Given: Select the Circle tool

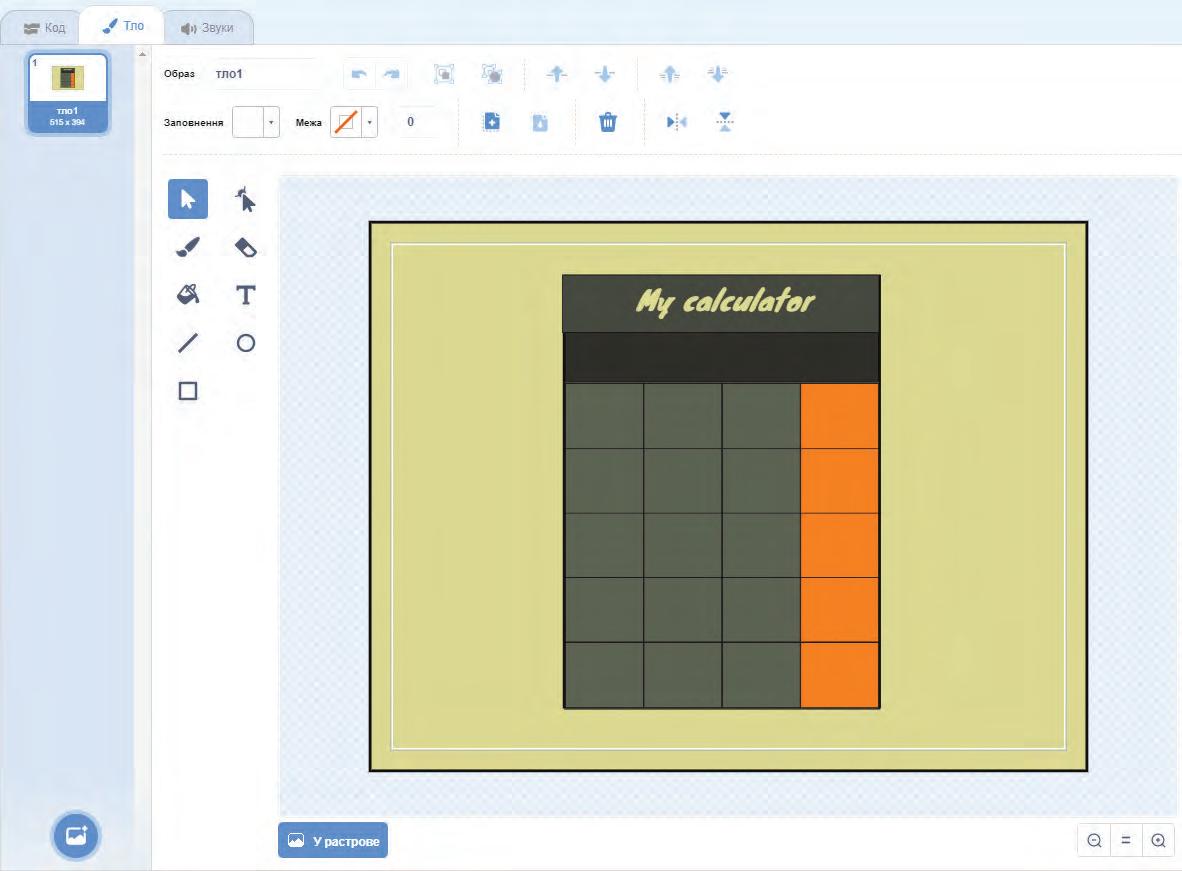Looking at the screenshot, I should 245,343.
